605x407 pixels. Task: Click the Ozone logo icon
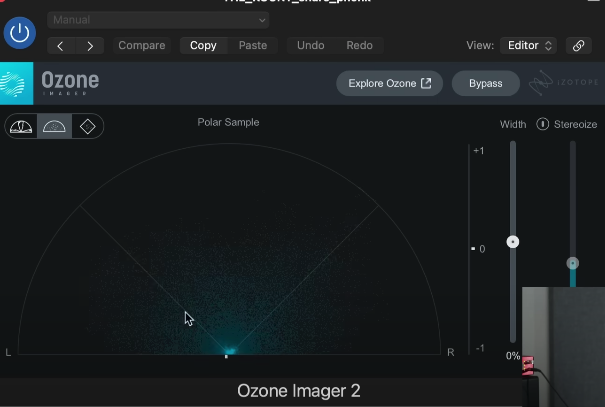16,83
